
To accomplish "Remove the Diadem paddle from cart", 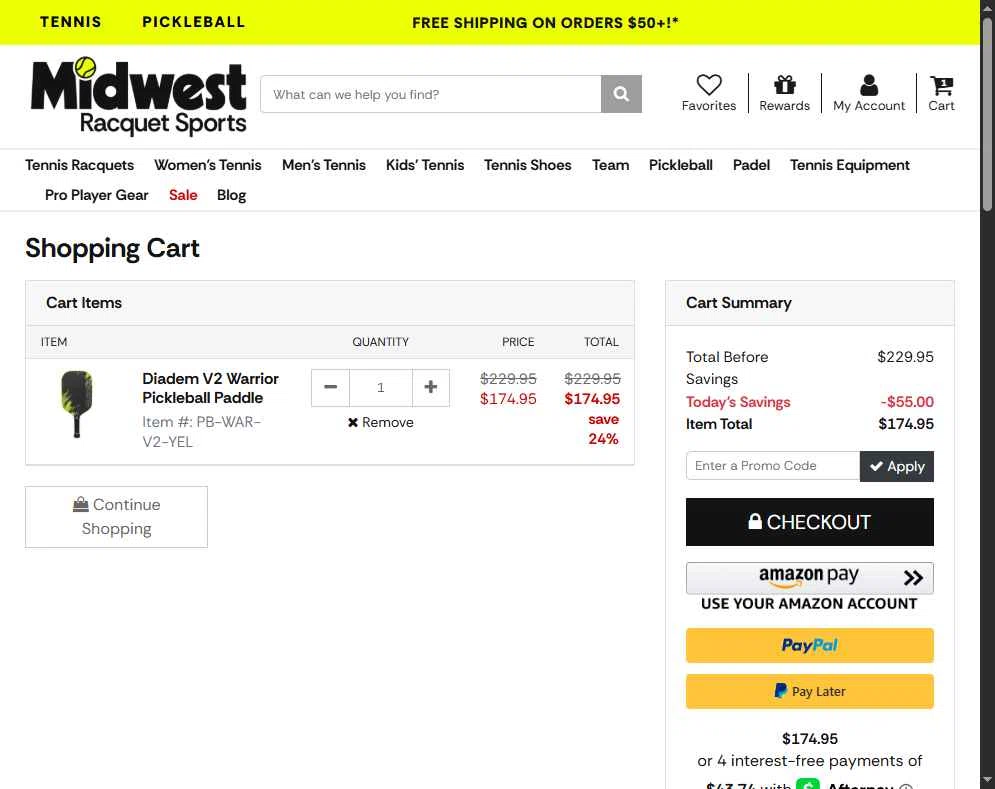I will pyautogui.click(x=381, y=422).
